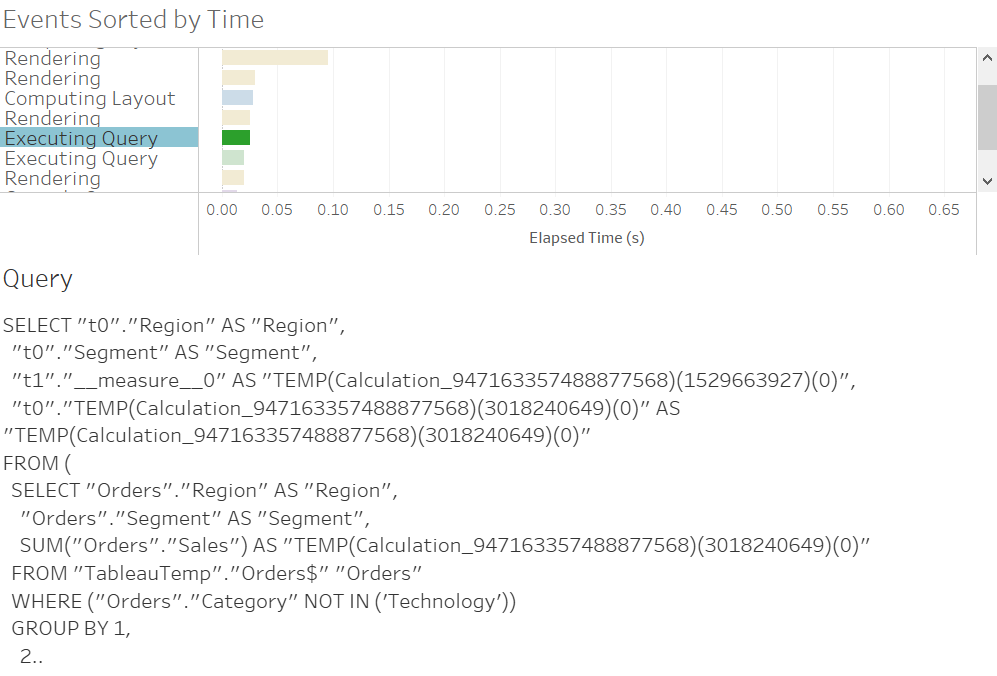Click the Query section heading

pos(37,279)
